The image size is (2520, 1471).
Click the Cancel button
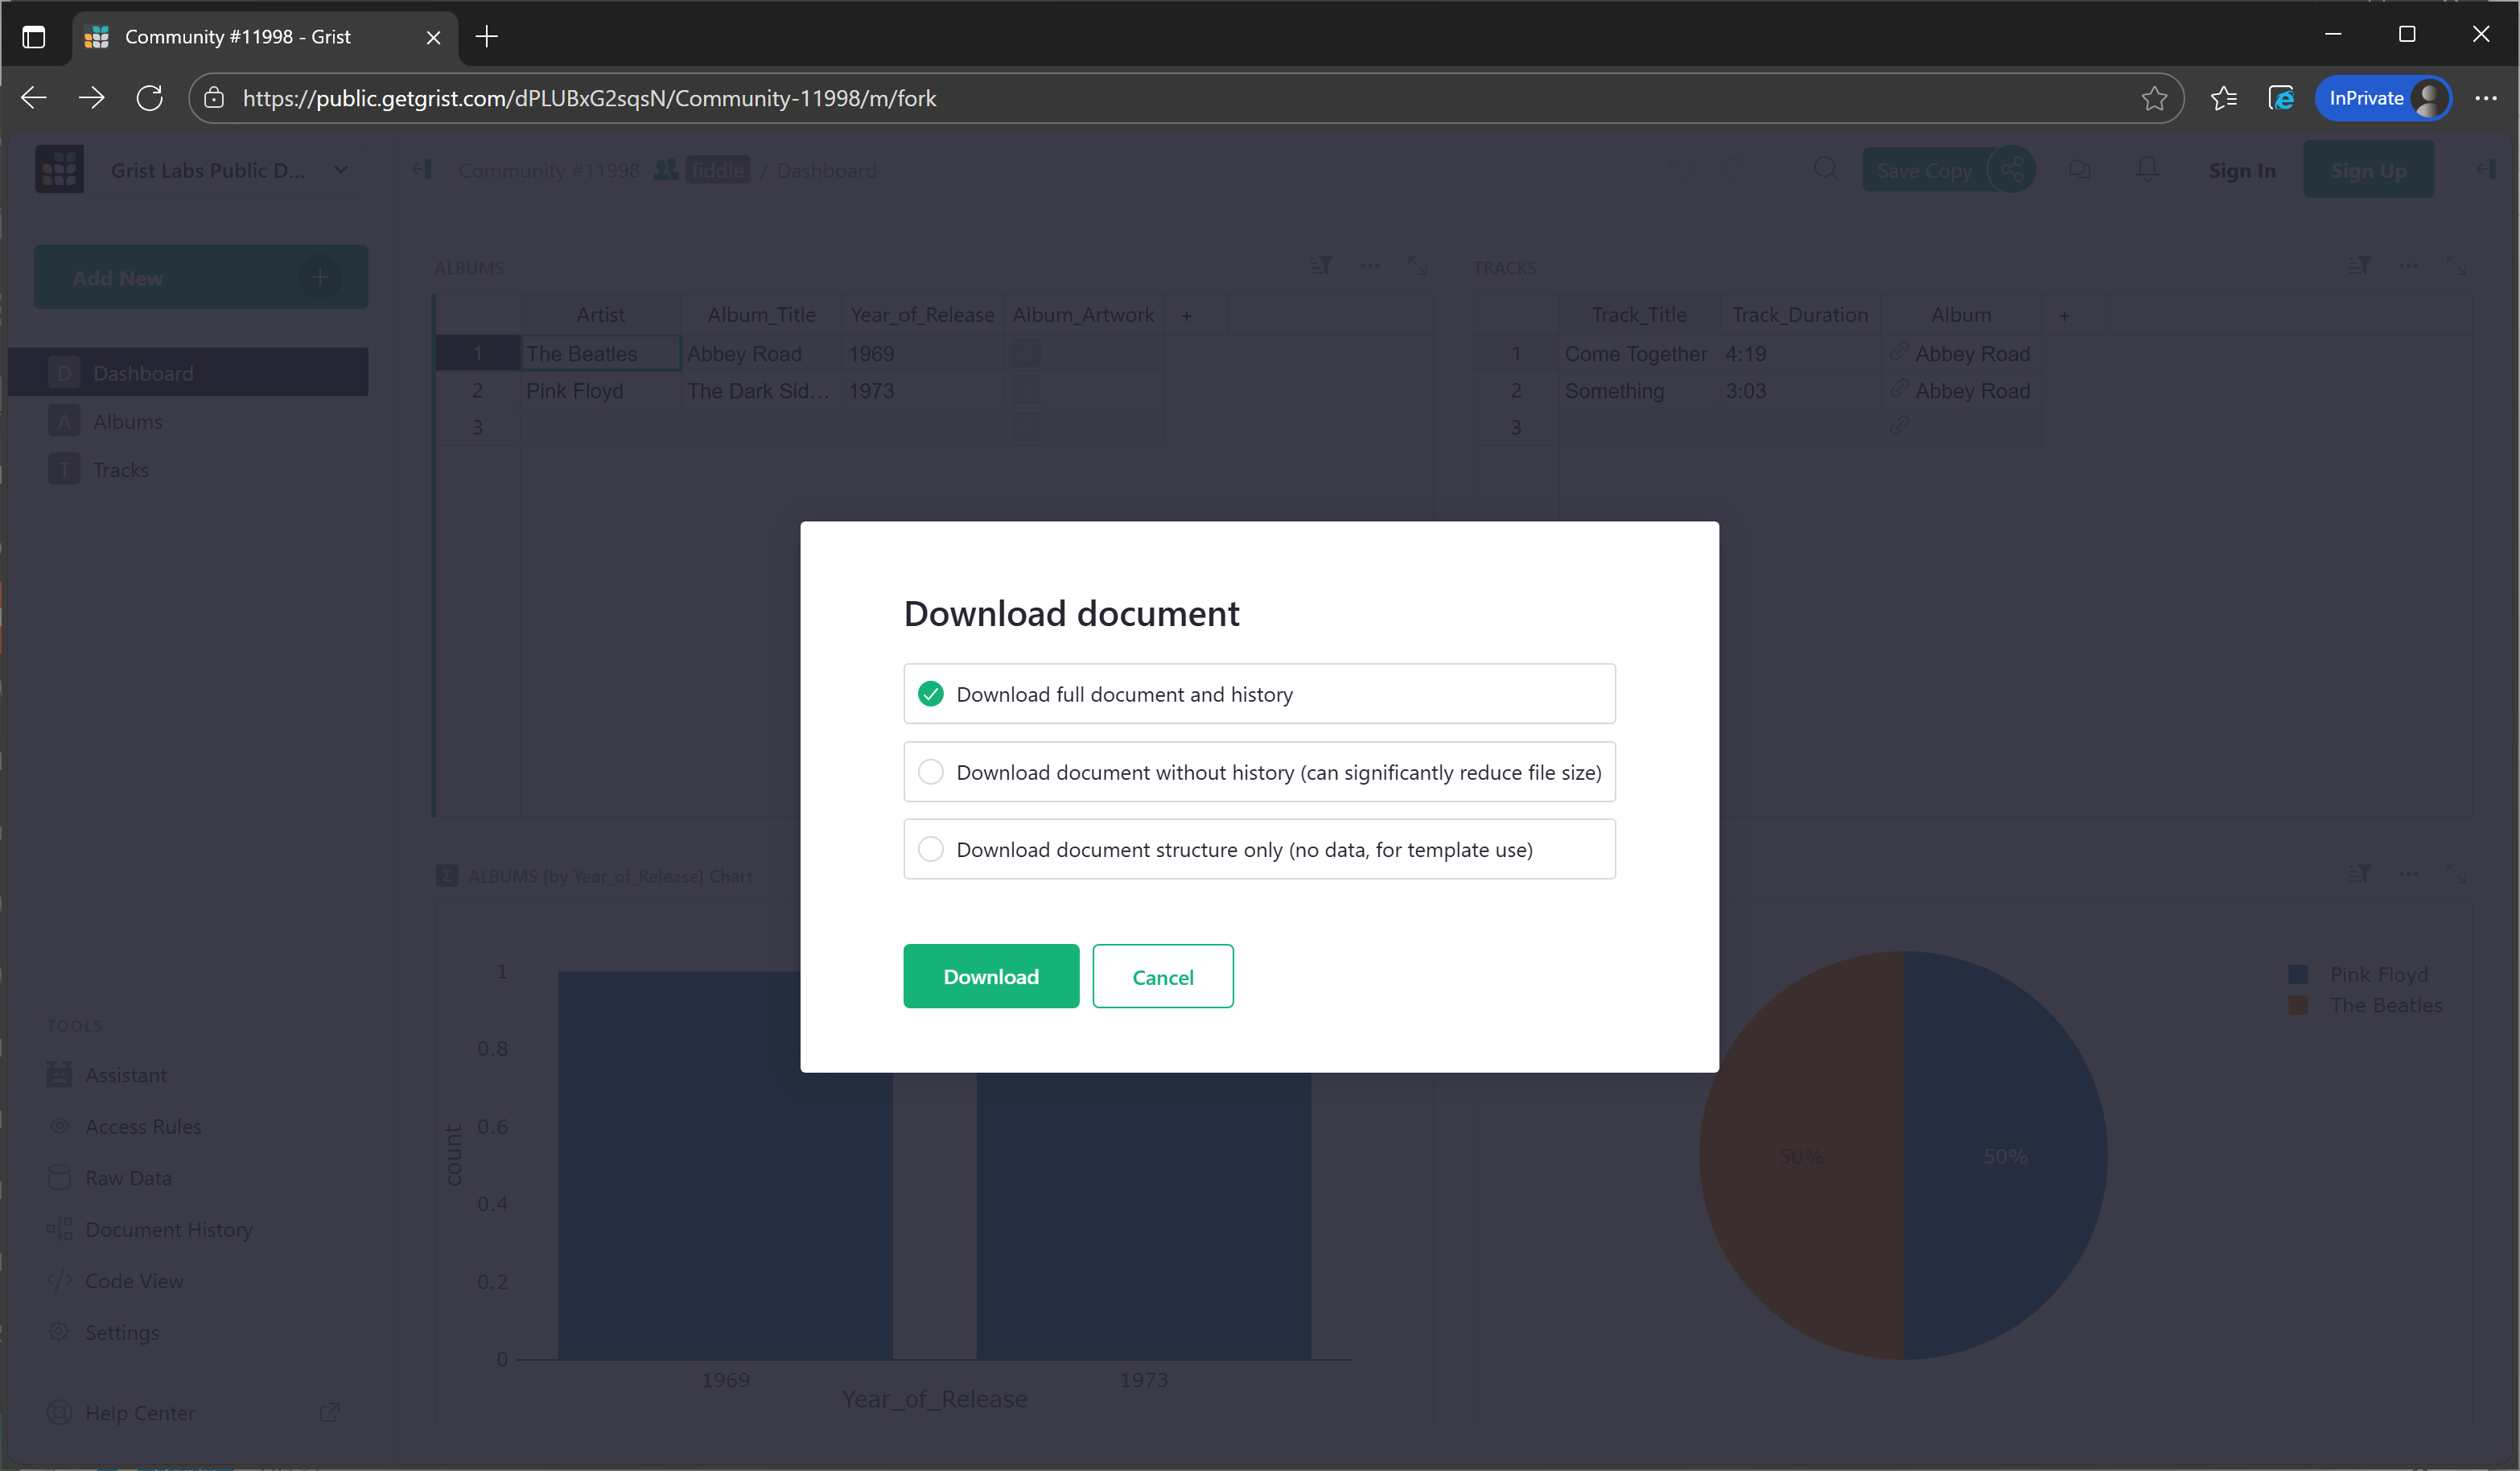tap(1162, 977)
